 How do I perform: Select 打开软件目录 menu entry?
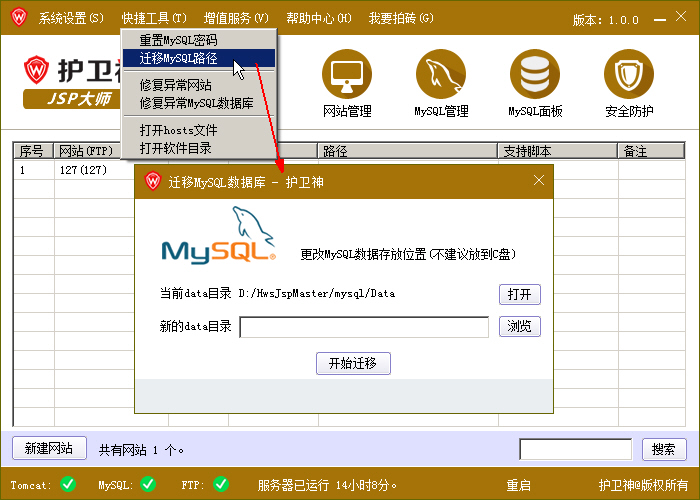click(199, 148)
